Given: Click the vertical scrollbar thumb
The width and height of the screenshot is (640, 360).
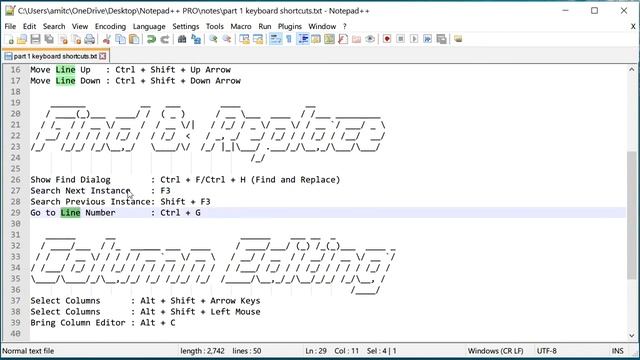Looking at the screenshot, I should coord(631,215).
